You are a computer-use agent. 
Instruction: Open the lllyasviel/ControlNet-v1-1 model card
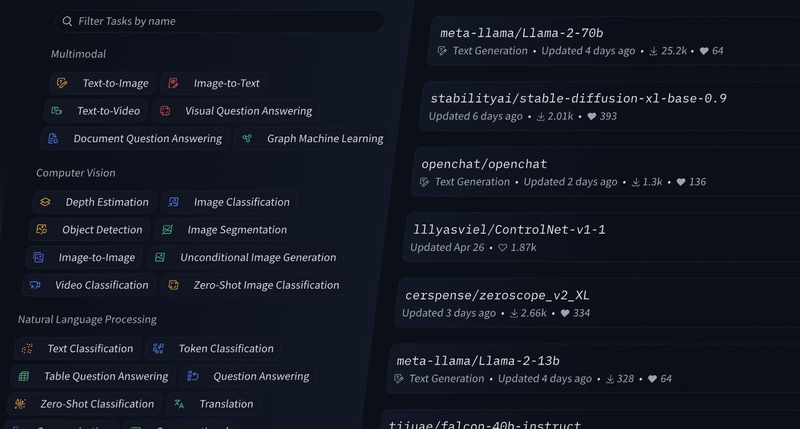509,229
